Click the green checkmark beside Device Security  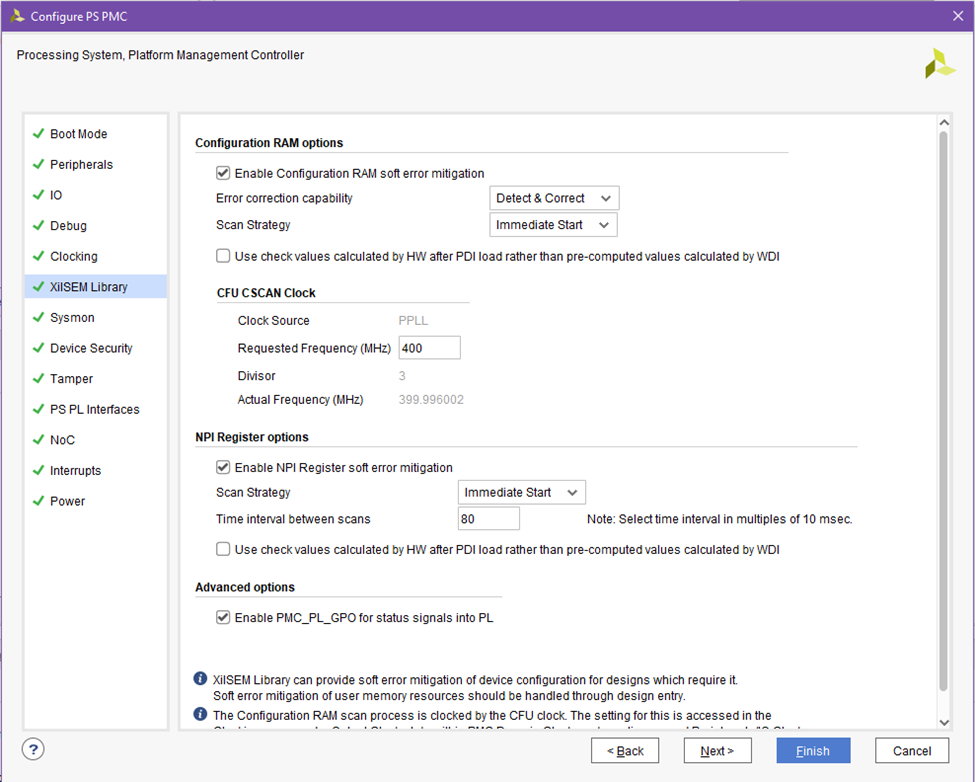(x=38, y=348)
